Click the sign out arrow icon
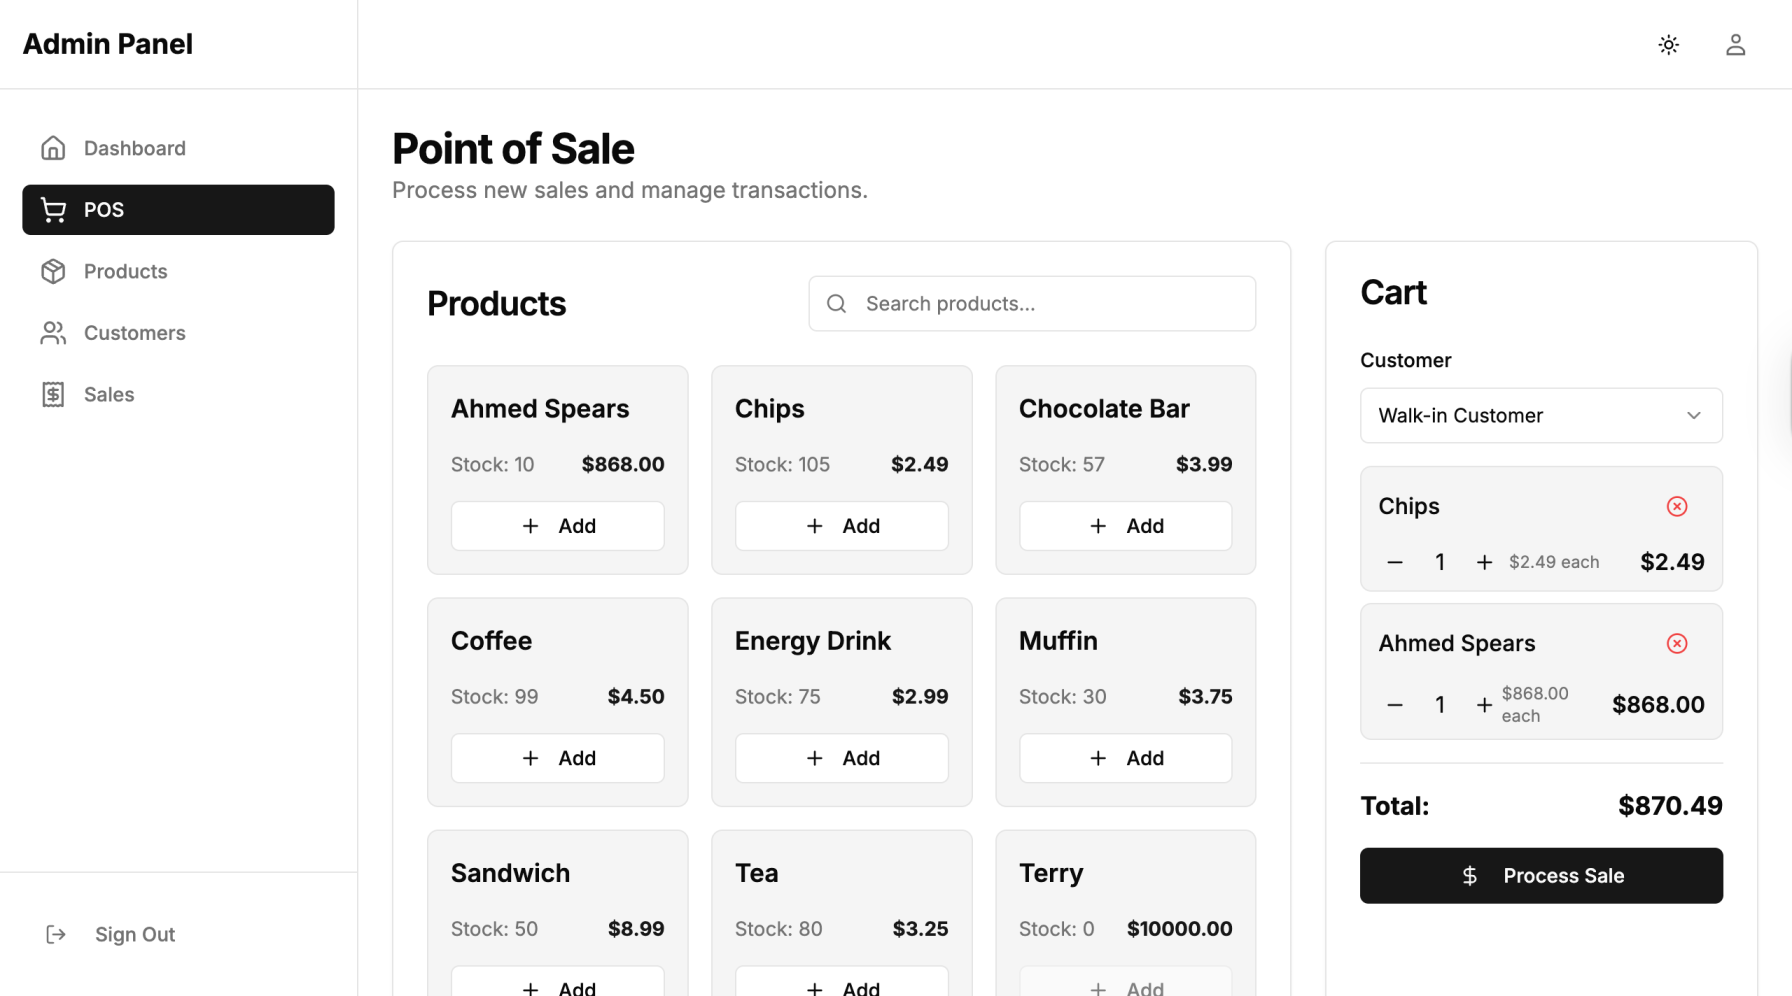The width and height of the screenshot is (1792, 996). tap(55, 934)
